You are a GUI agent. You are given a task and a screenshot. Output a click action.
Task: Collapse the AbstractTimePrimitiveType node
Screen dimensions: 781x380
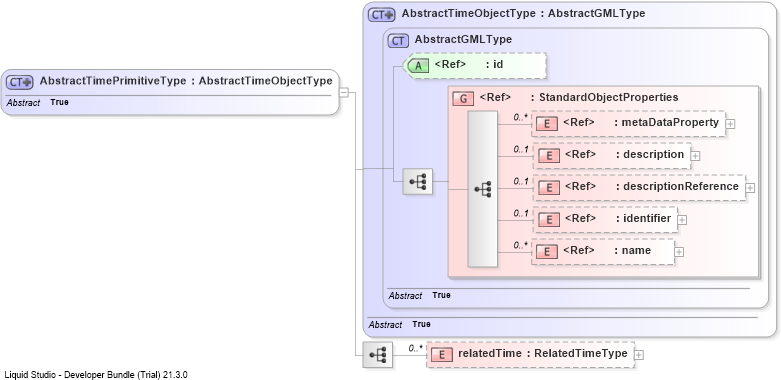(x=344, y=92)
